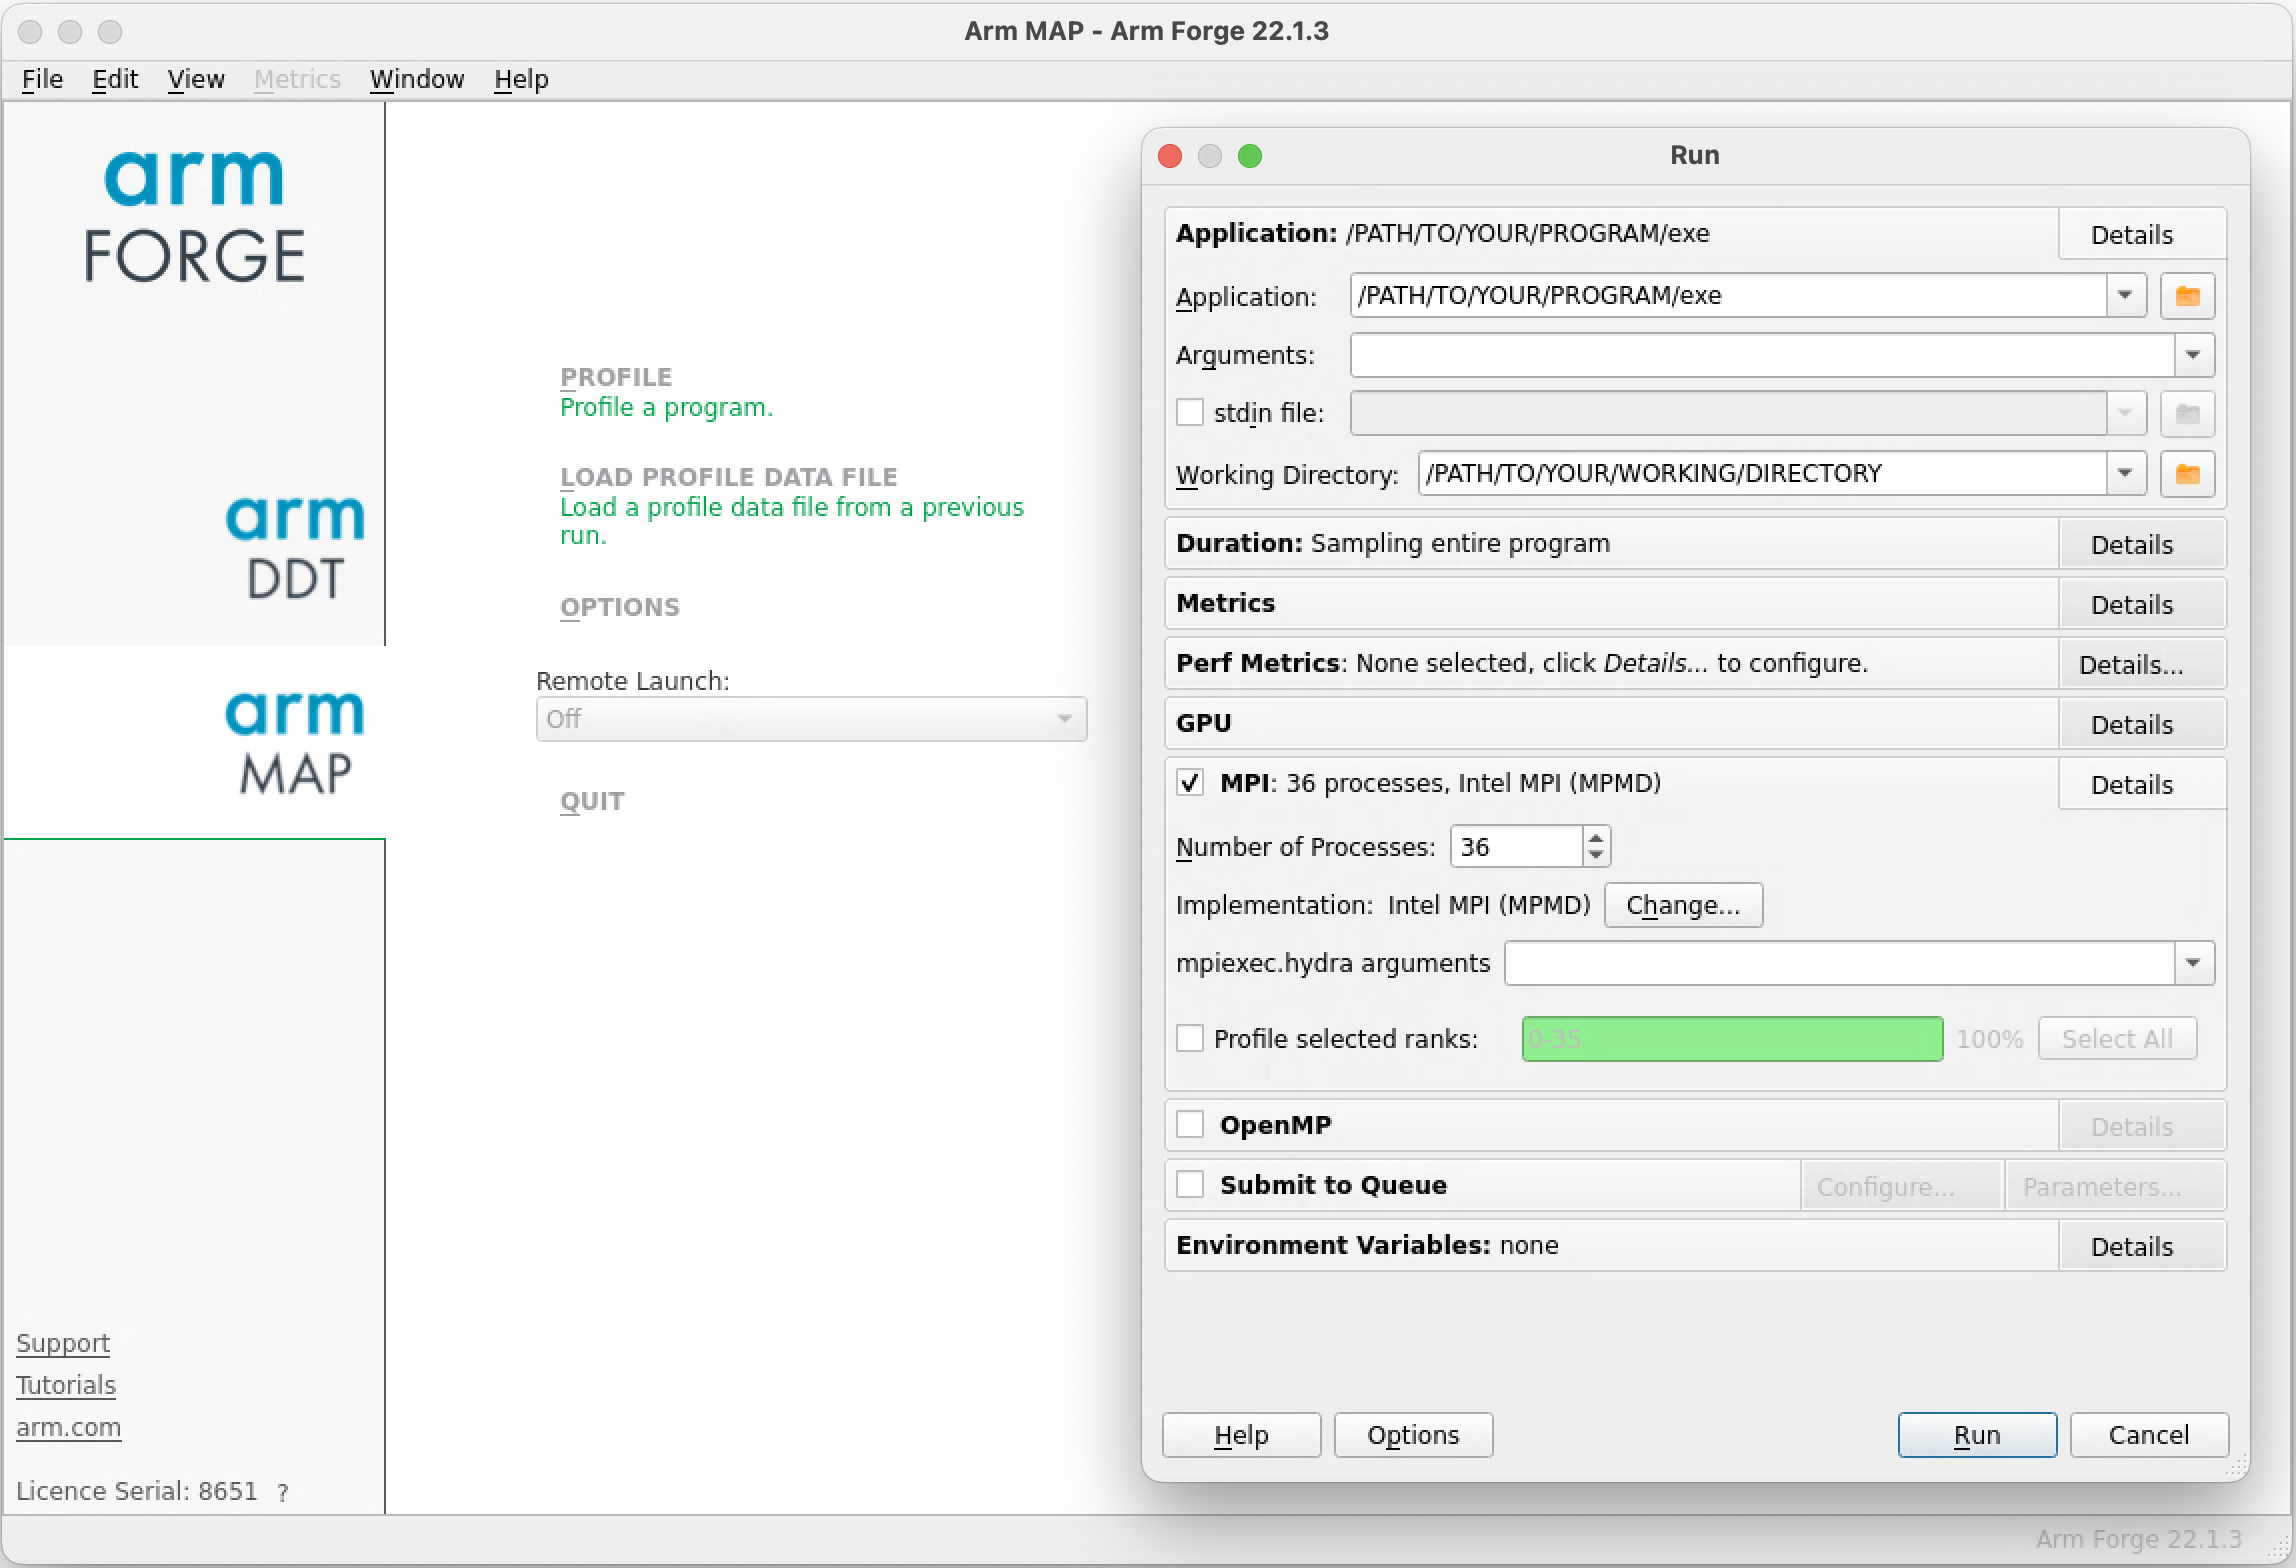Disable the MPI checkbox
Image resolution: width=2296 pixels, height=1568 pixels.
[x=1190, y=784]
